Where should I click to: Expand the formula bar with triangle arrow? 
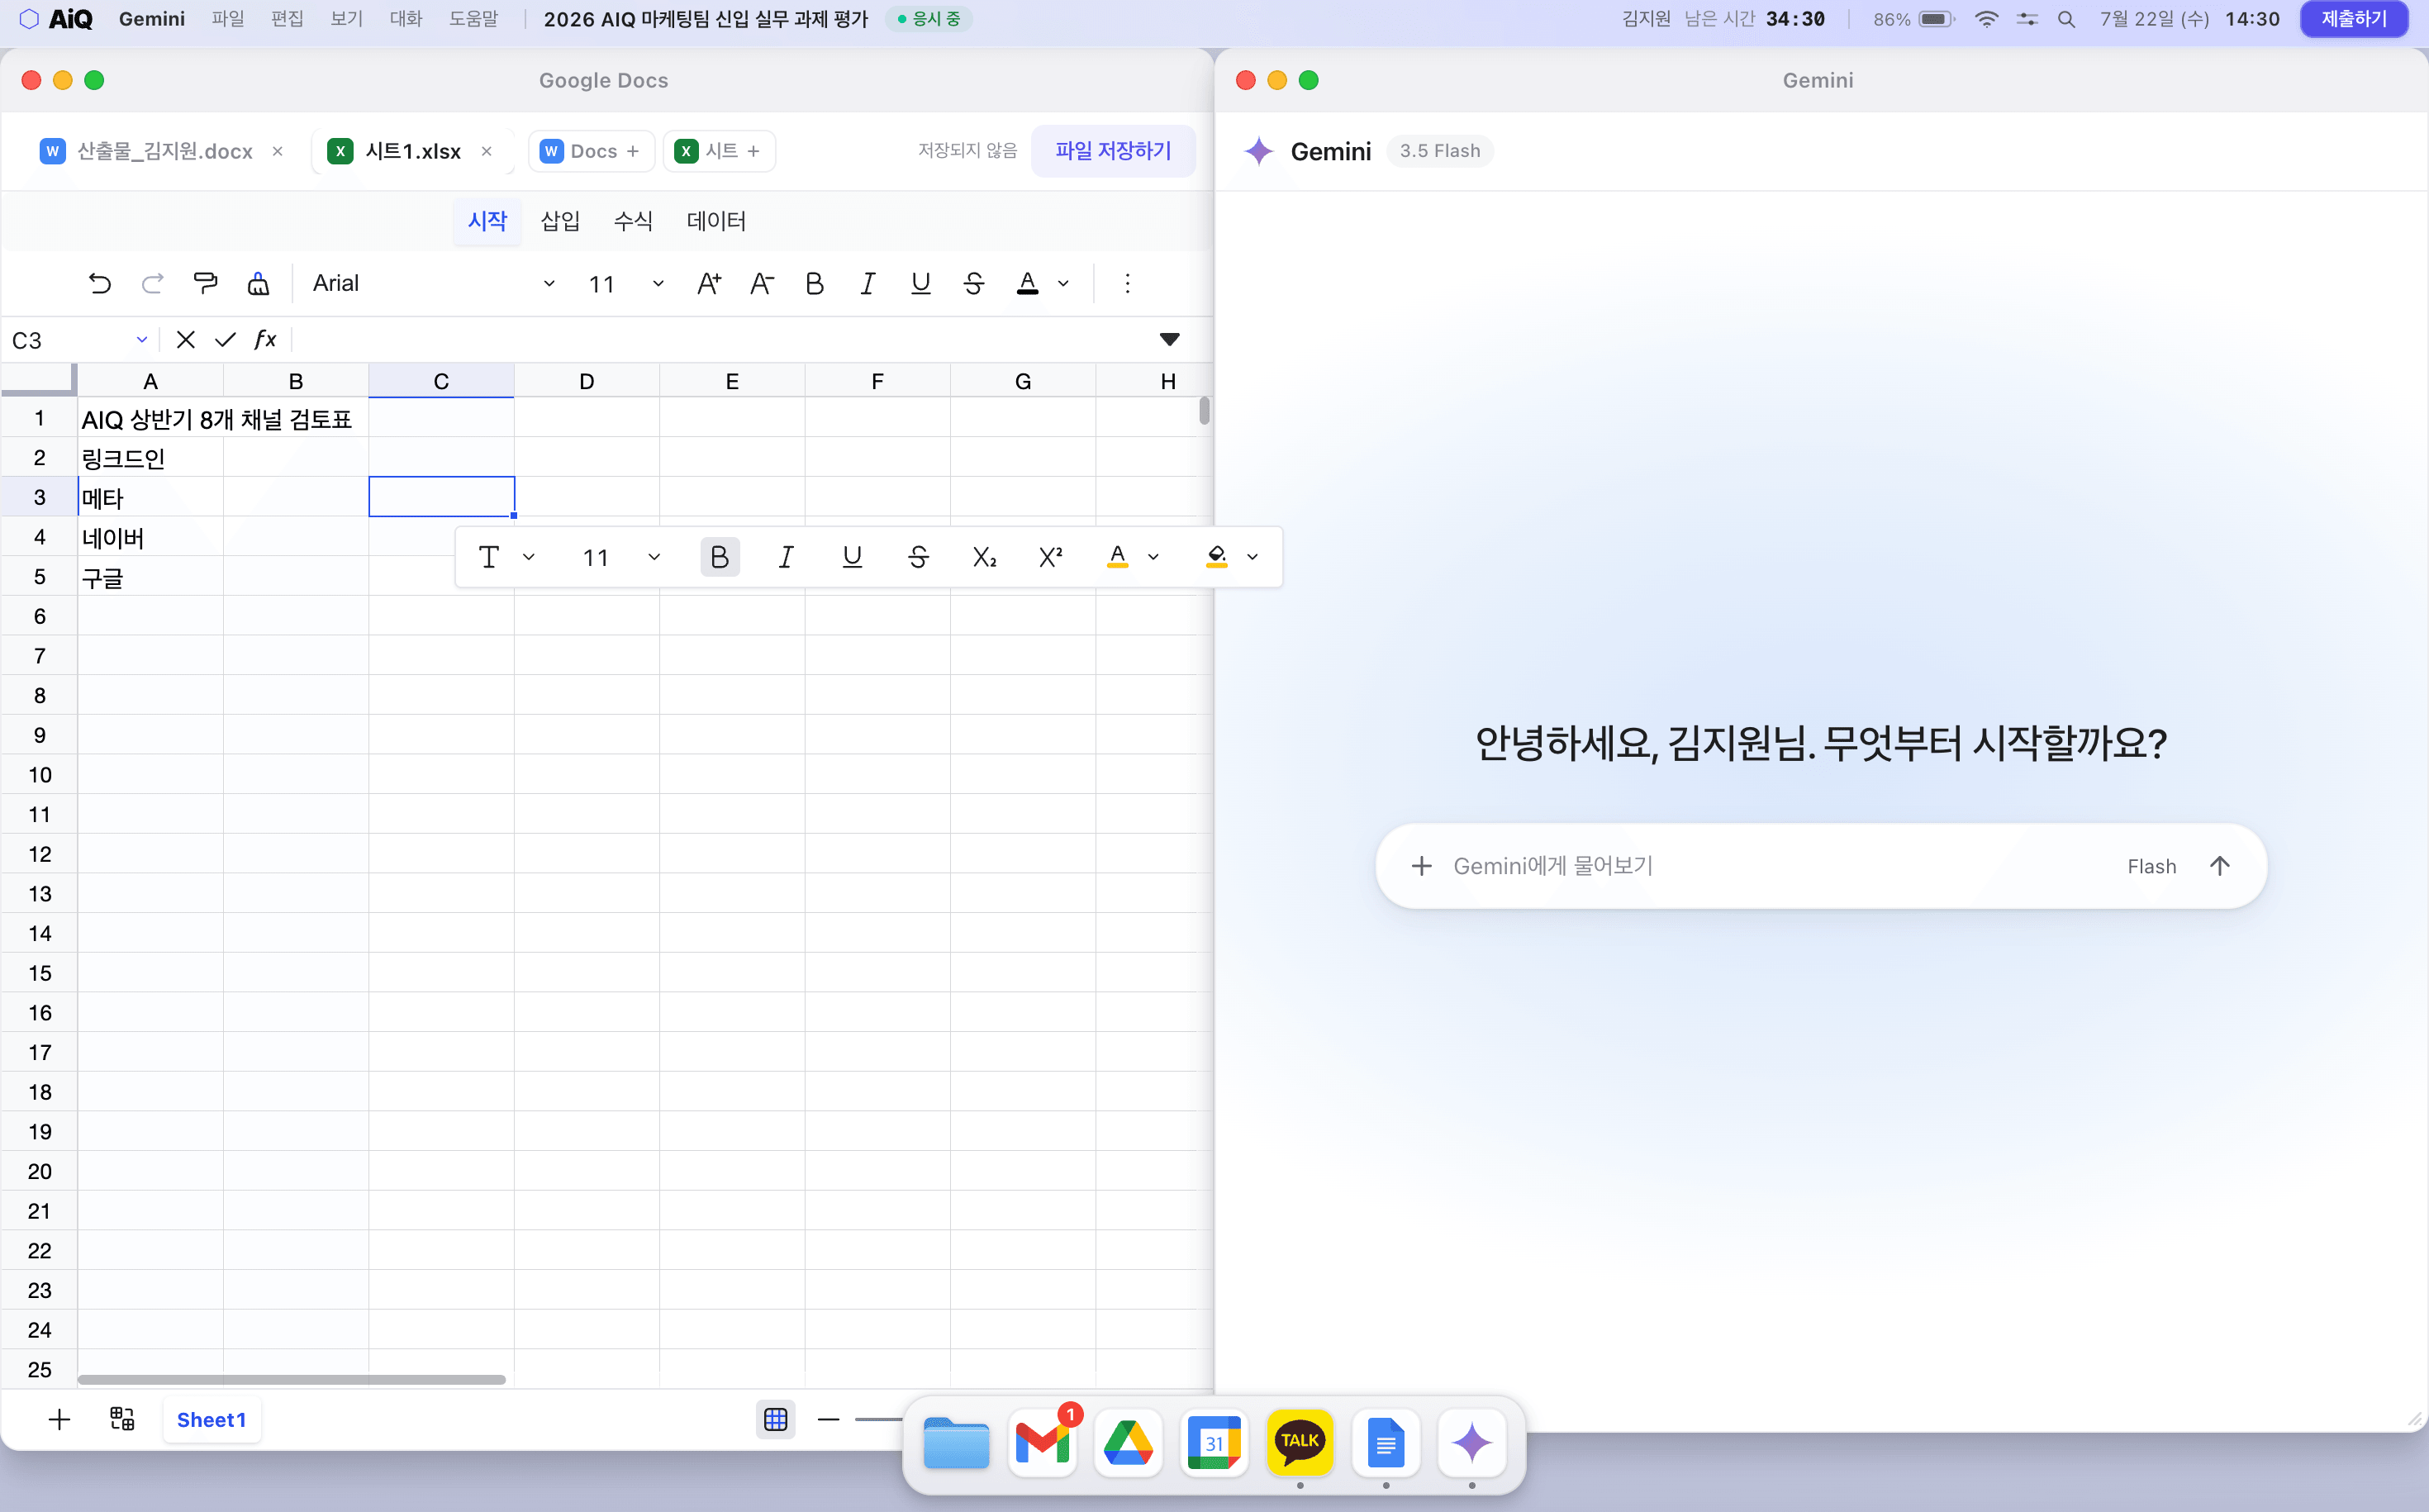pyautogui.click(x=1169, y=340)
